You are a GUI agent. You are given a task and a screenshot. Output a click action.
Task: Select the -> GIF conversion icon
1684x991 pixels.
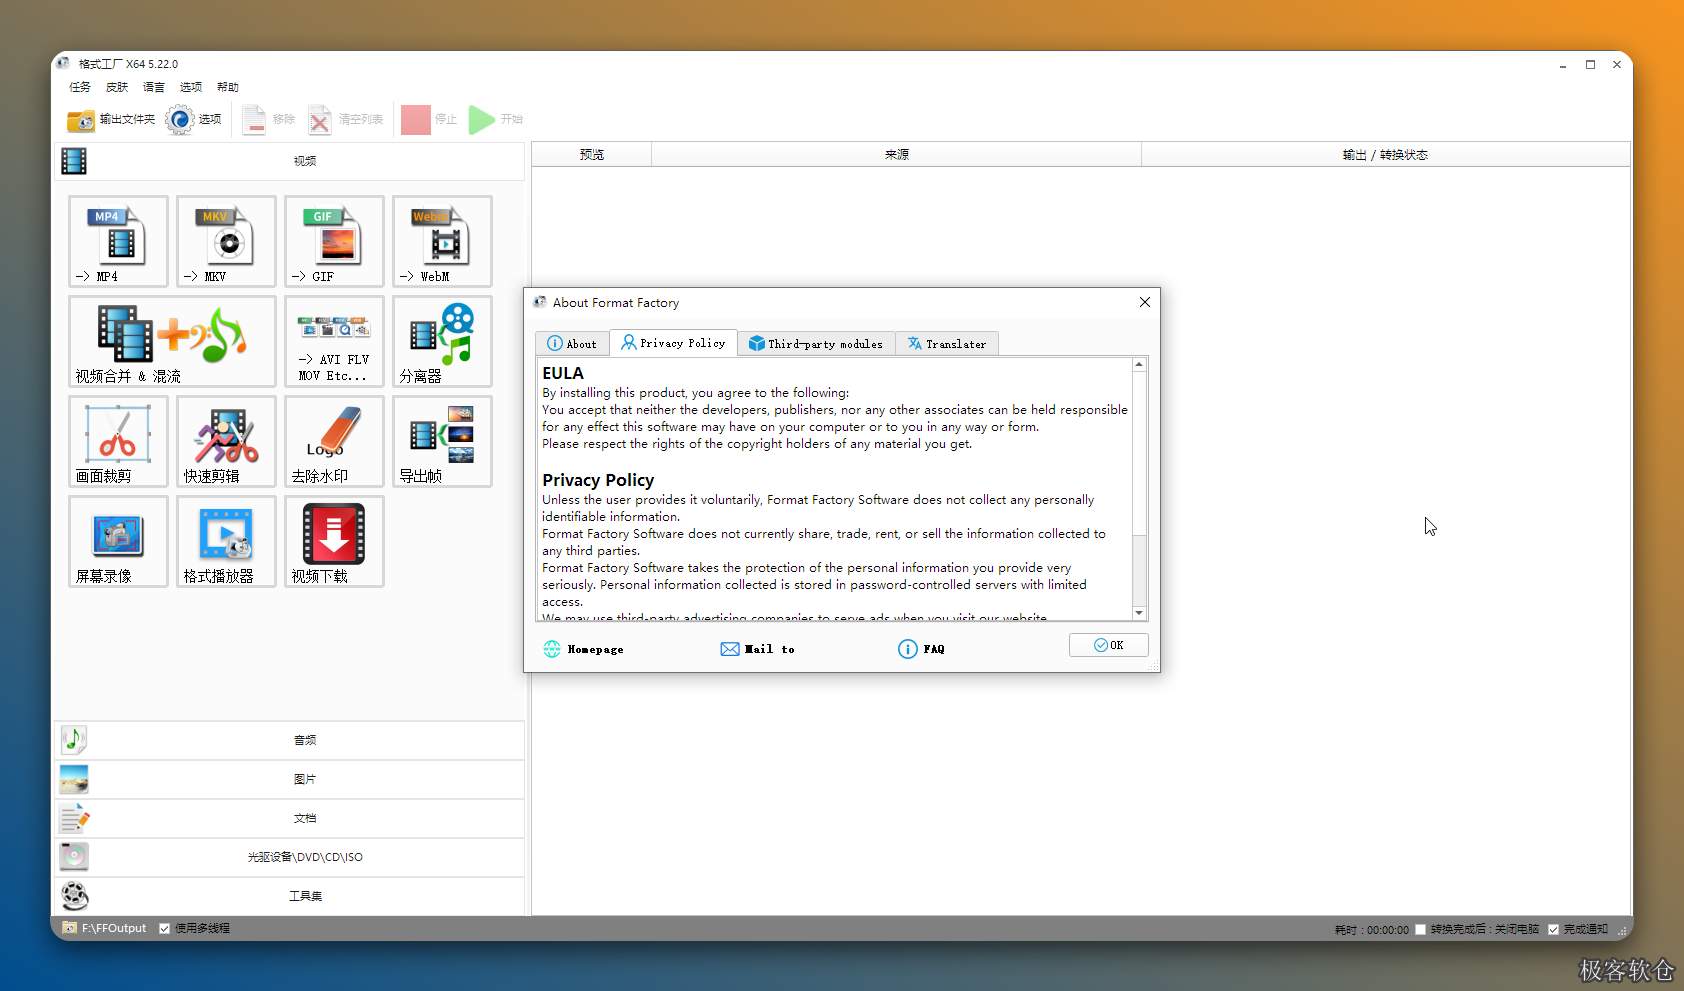click(x=334, y=241)
